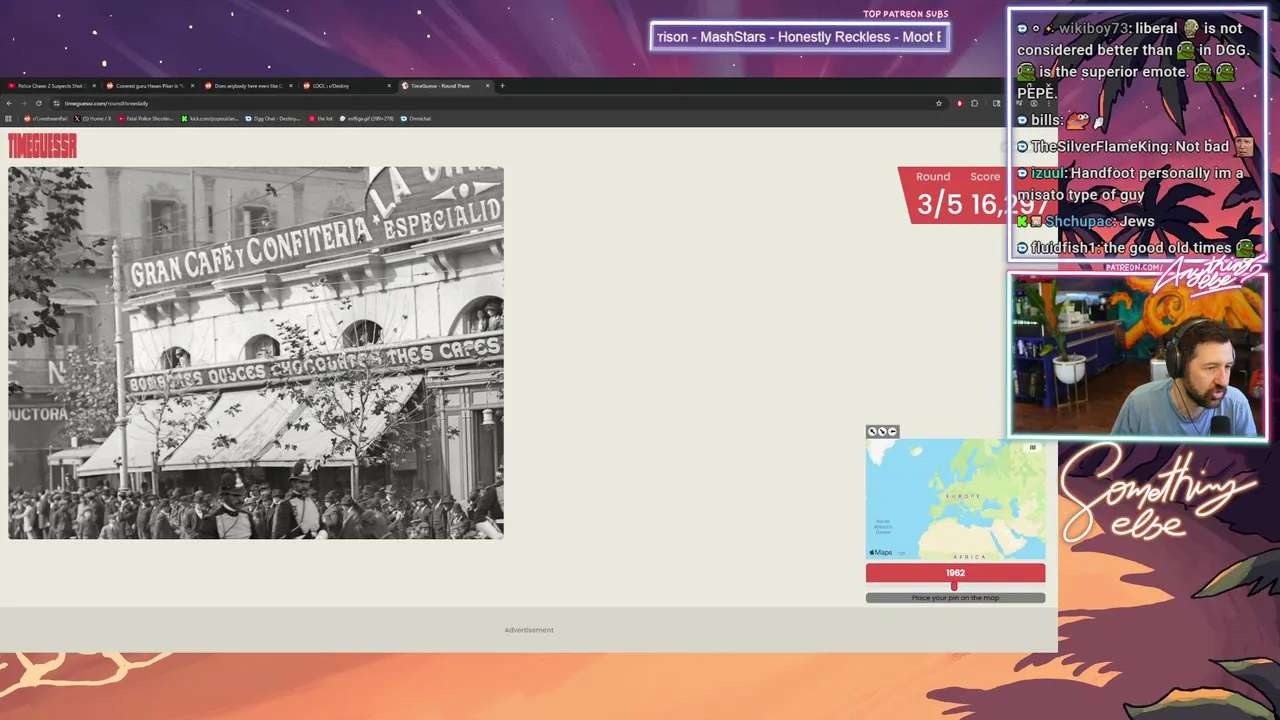Click the bills username in chat

pyautogui.click(x=1045, y=120)
